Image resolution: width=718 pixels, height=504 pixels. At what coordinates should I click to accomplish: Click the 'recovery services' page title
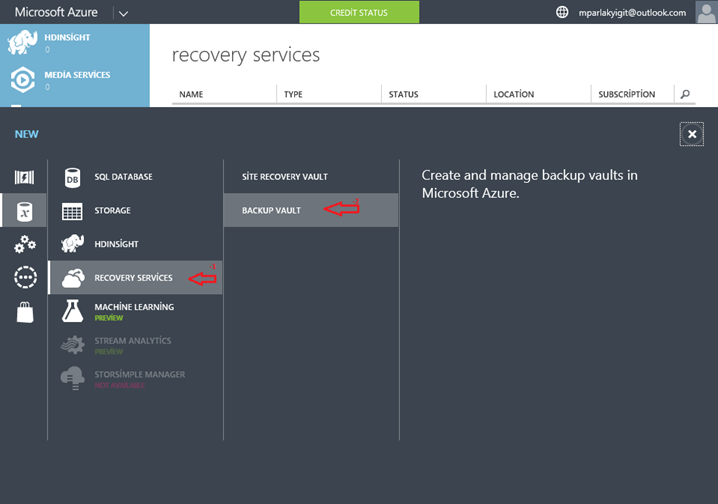[245, 55]
